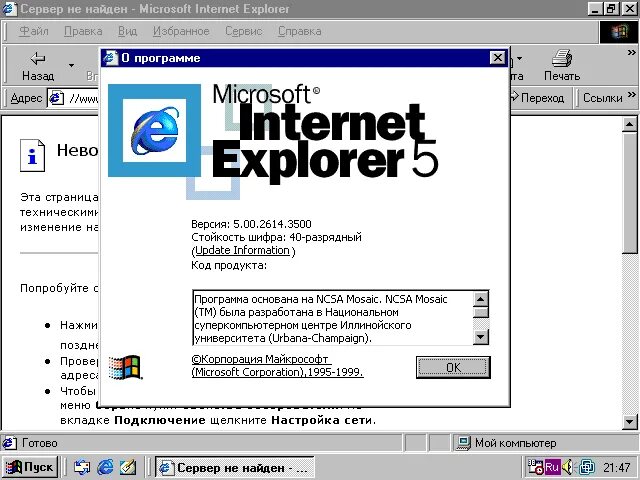The height and width of the screenshot is (480, 640).
Task: Click the Назад back arrow button
Action: (x=38, y=65)
